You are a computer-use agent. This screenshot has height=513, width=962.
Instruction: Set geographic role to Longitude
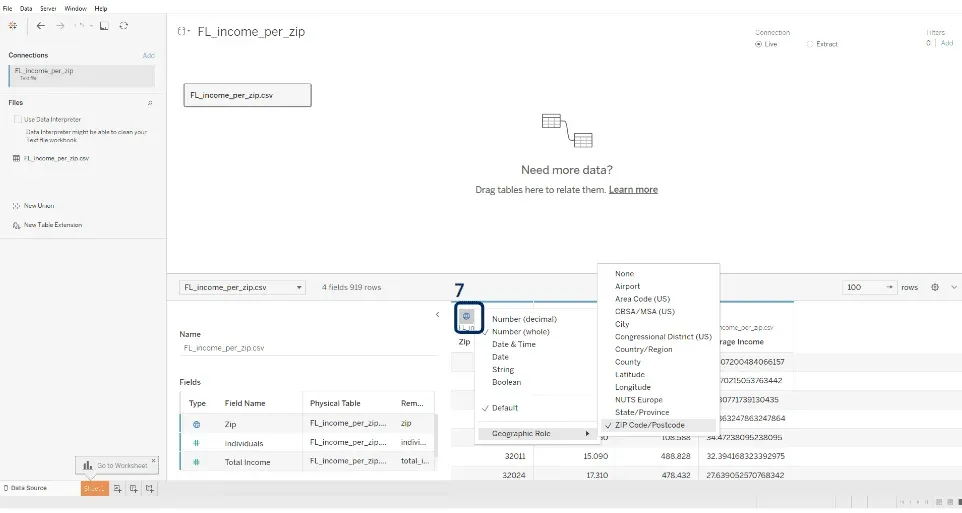coord(633,387)
